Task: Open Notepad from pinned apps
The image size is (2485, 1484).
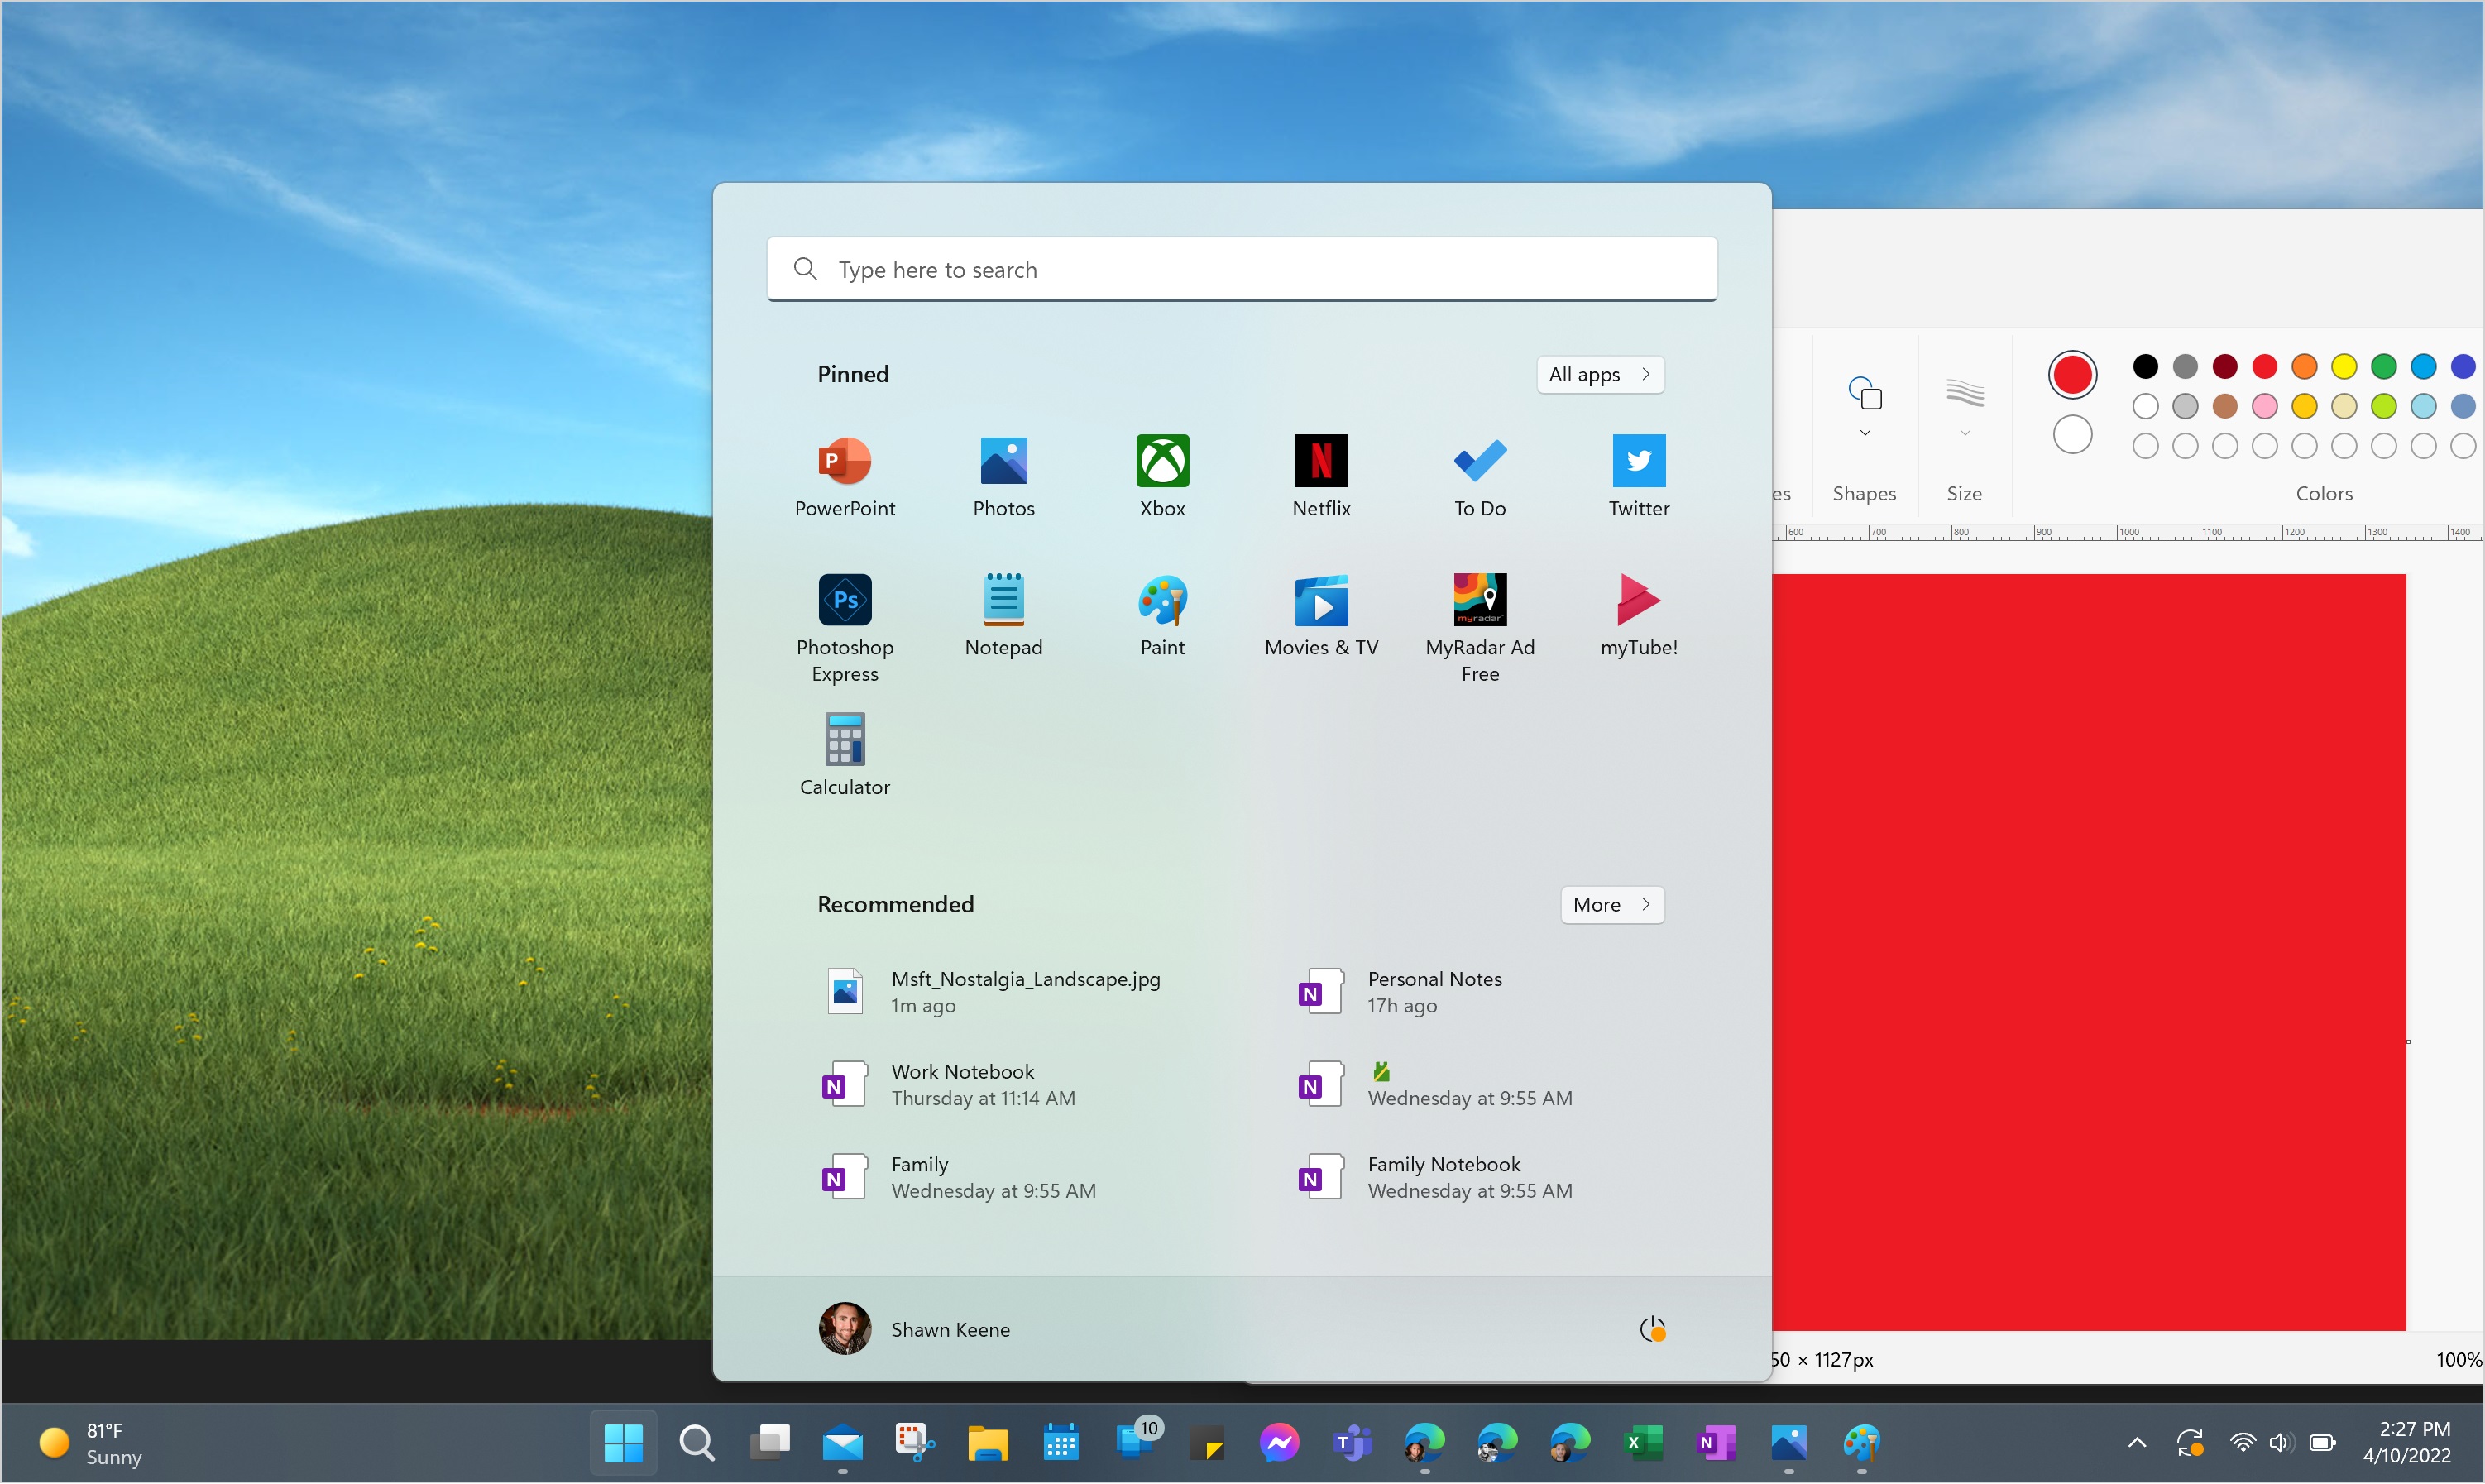Action: [1003, 616]
